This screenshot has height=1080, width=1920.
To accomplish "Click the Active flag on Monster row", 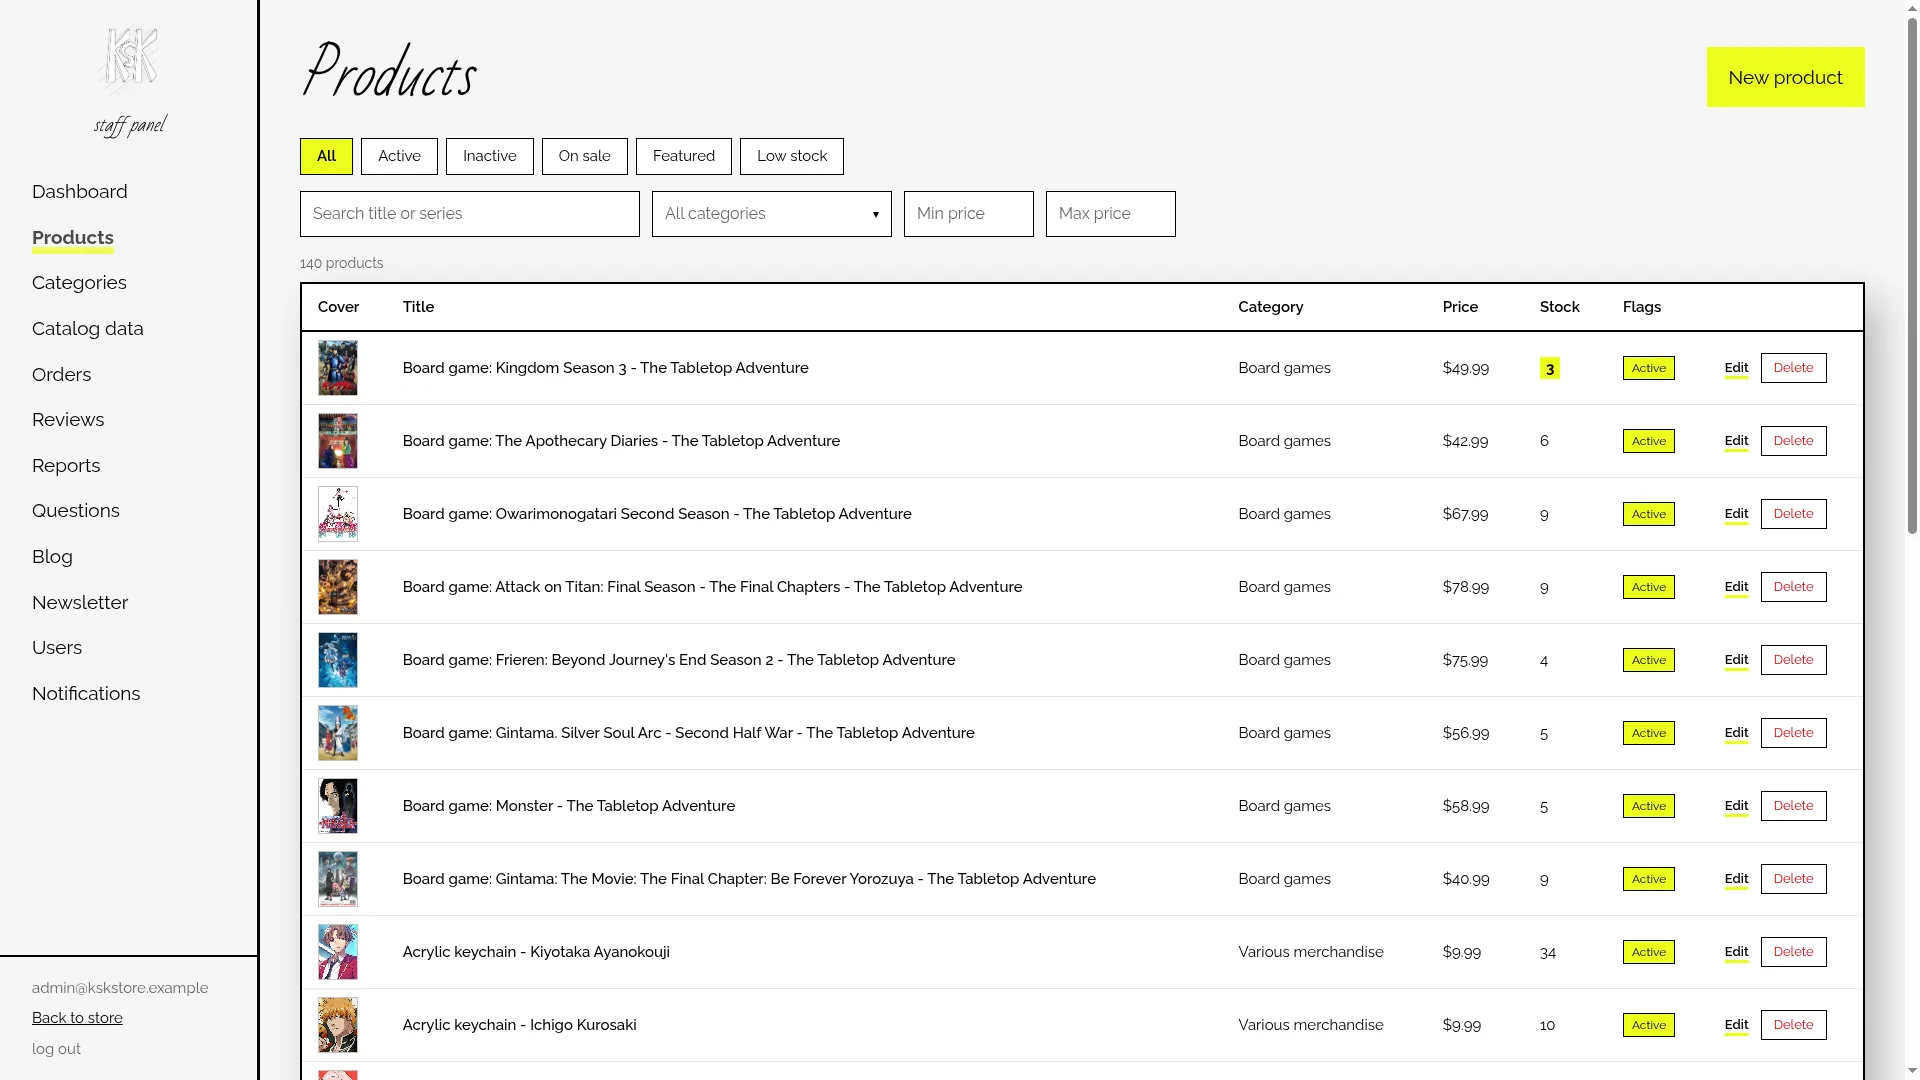I will 1648,806.
